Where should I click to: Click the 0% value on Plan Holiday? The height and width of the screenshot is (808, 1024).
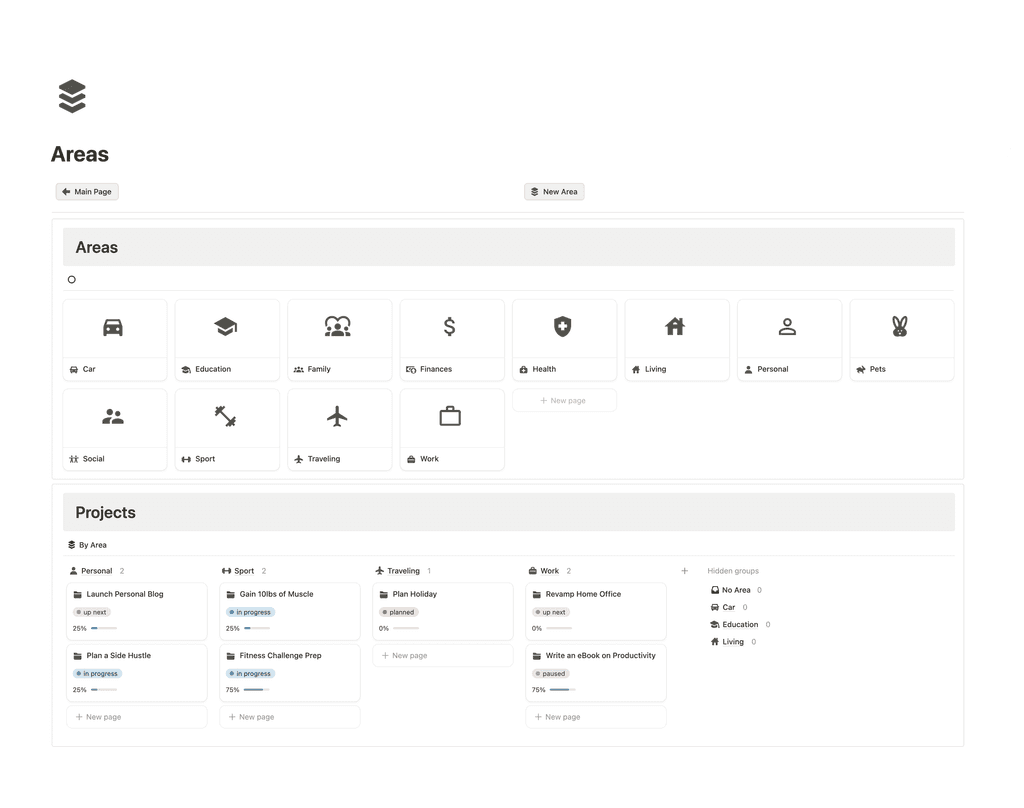(383, 628)
